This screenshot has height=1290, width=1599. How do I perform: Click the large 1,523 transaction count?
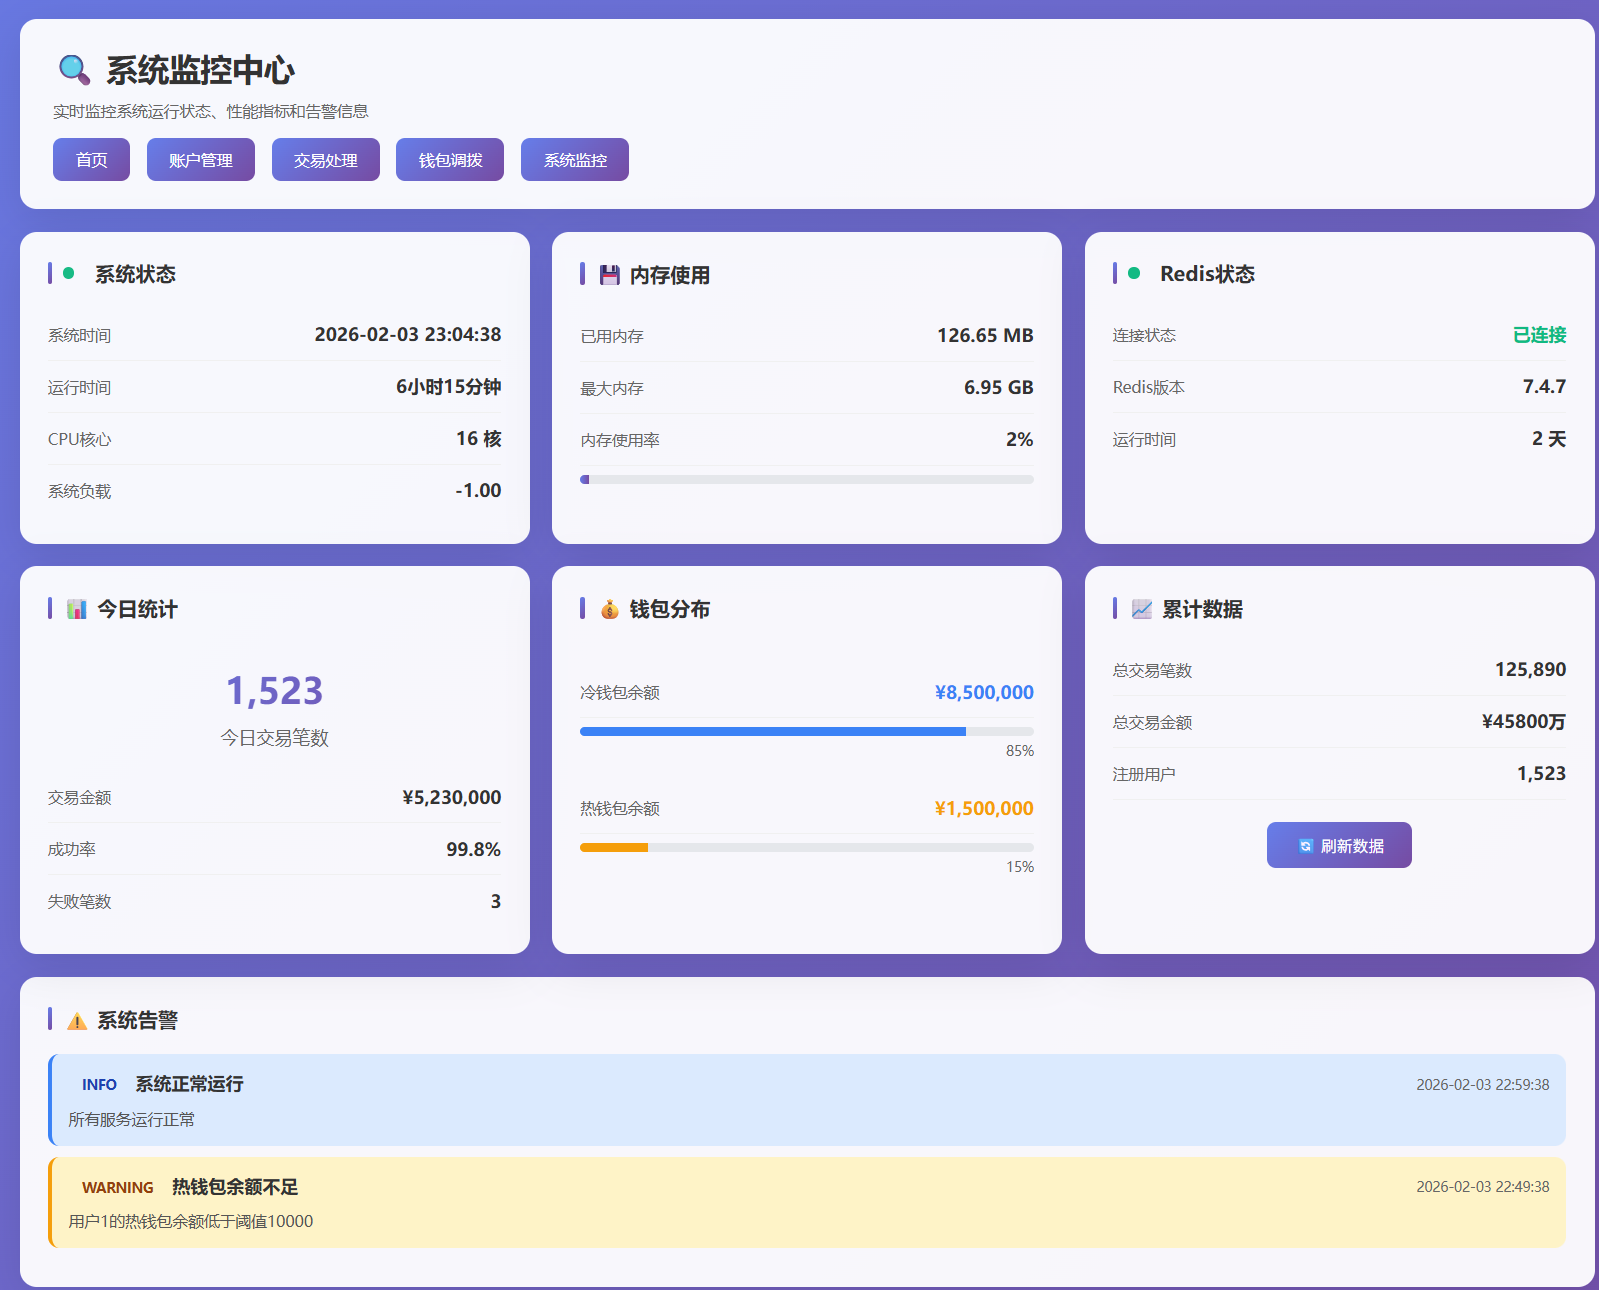[x=275, y=691]
